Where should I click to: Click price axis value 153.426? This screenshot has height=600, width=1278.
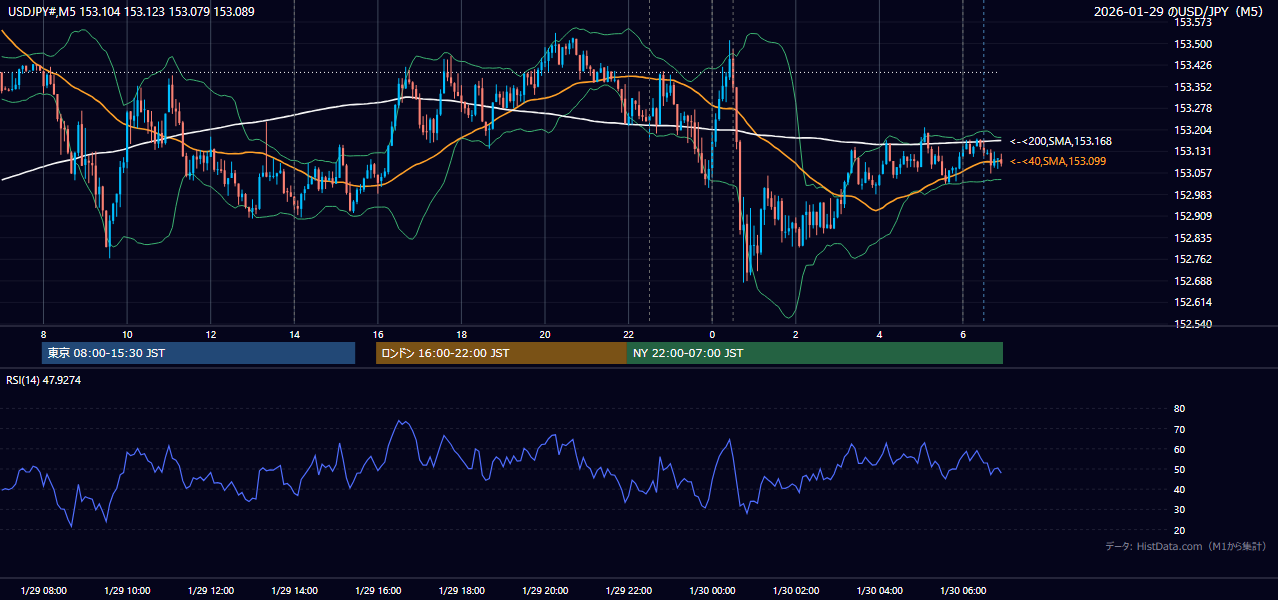(x=1192, y=66)
